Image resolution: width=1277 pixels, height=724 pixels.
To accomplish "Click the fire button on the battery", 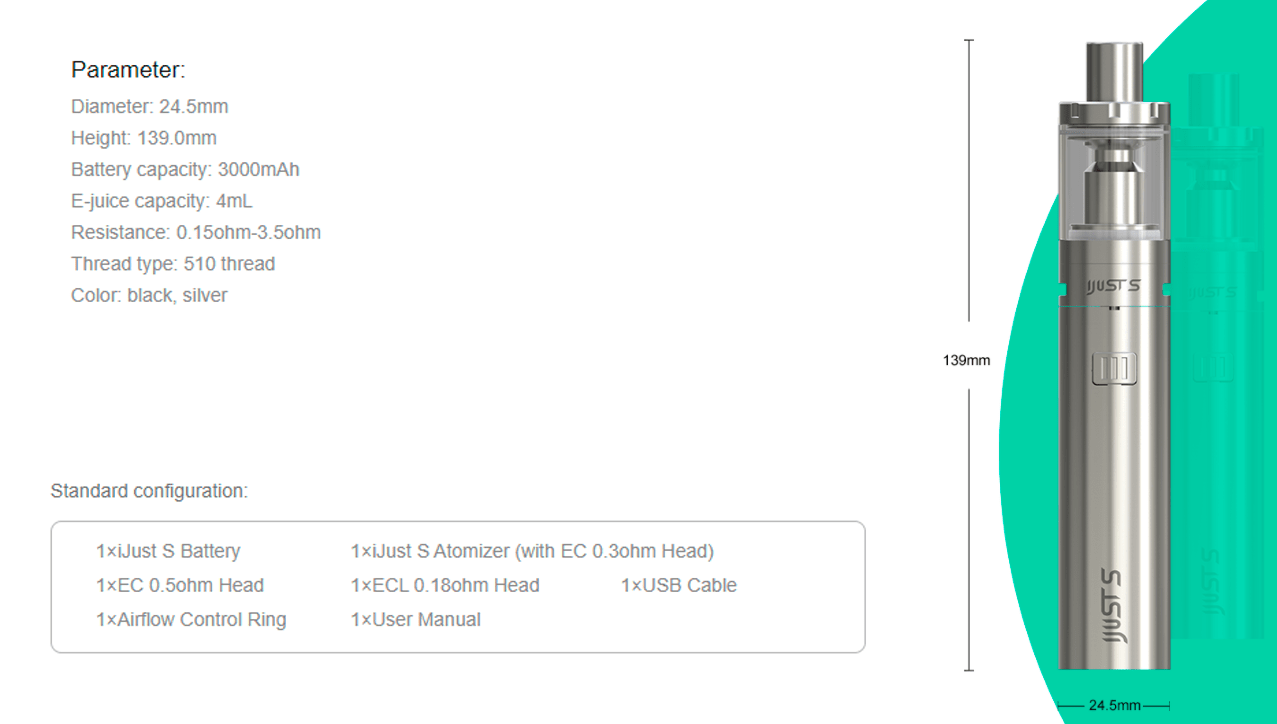I will click(x=1113, y=370).
